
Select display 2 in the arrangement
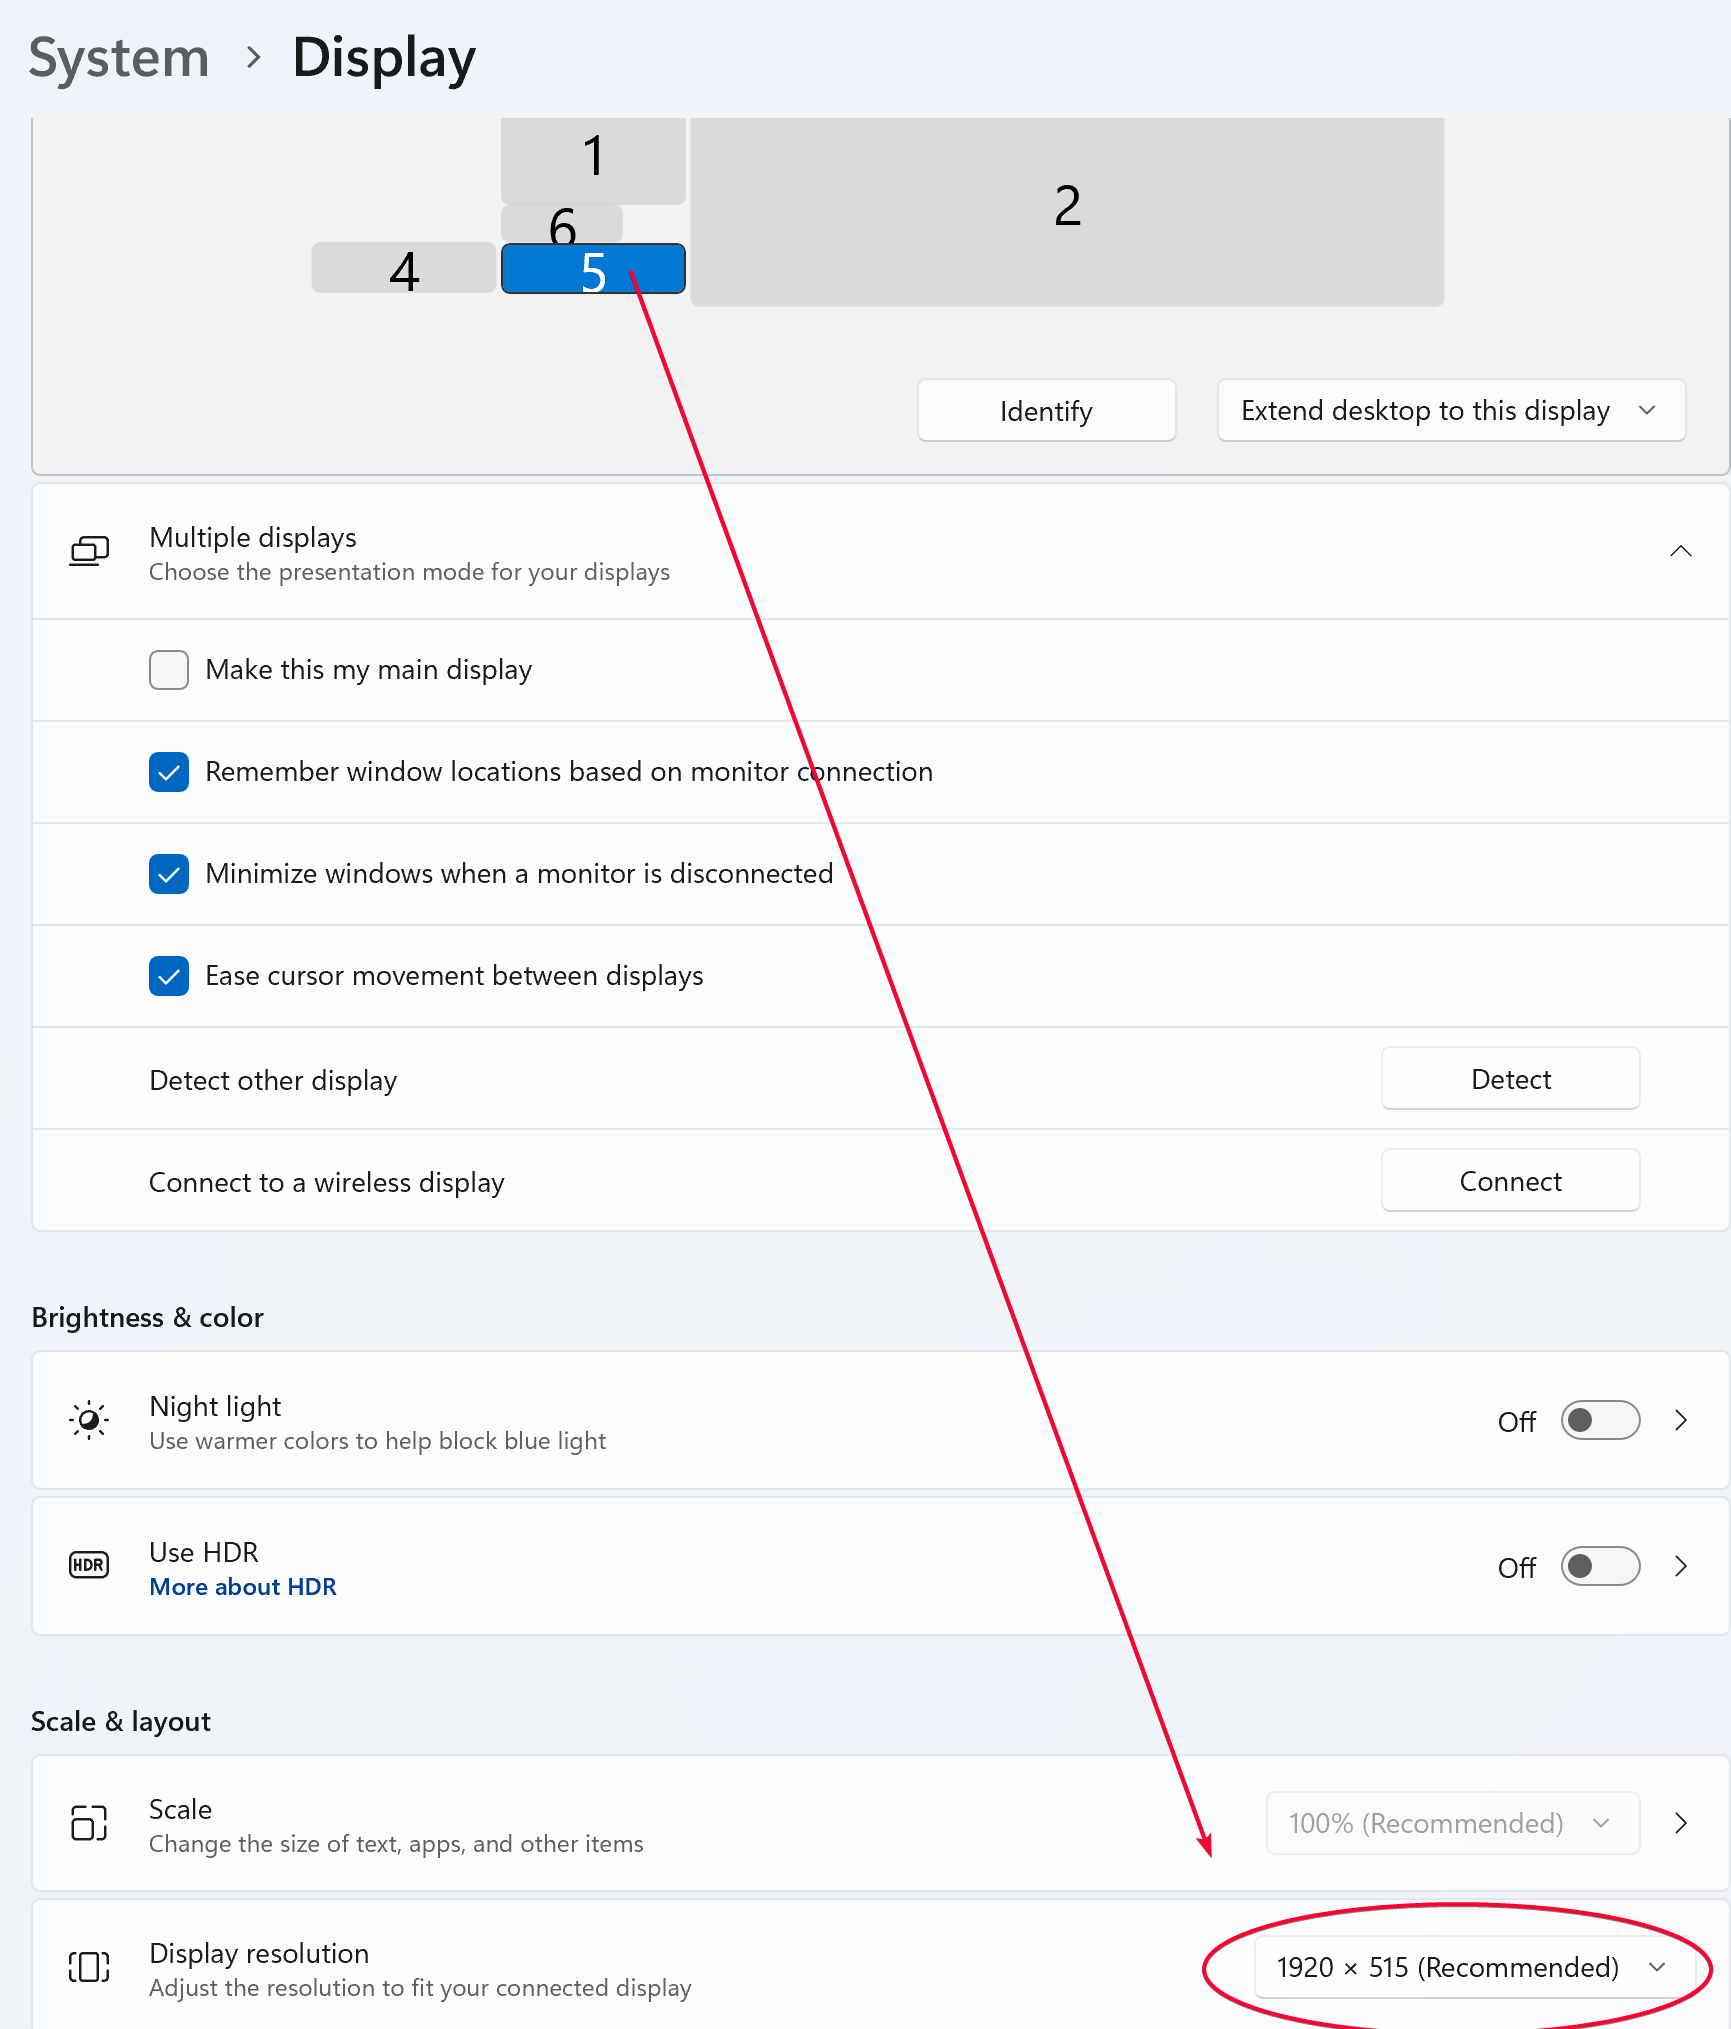click(x=1067, y=211)
